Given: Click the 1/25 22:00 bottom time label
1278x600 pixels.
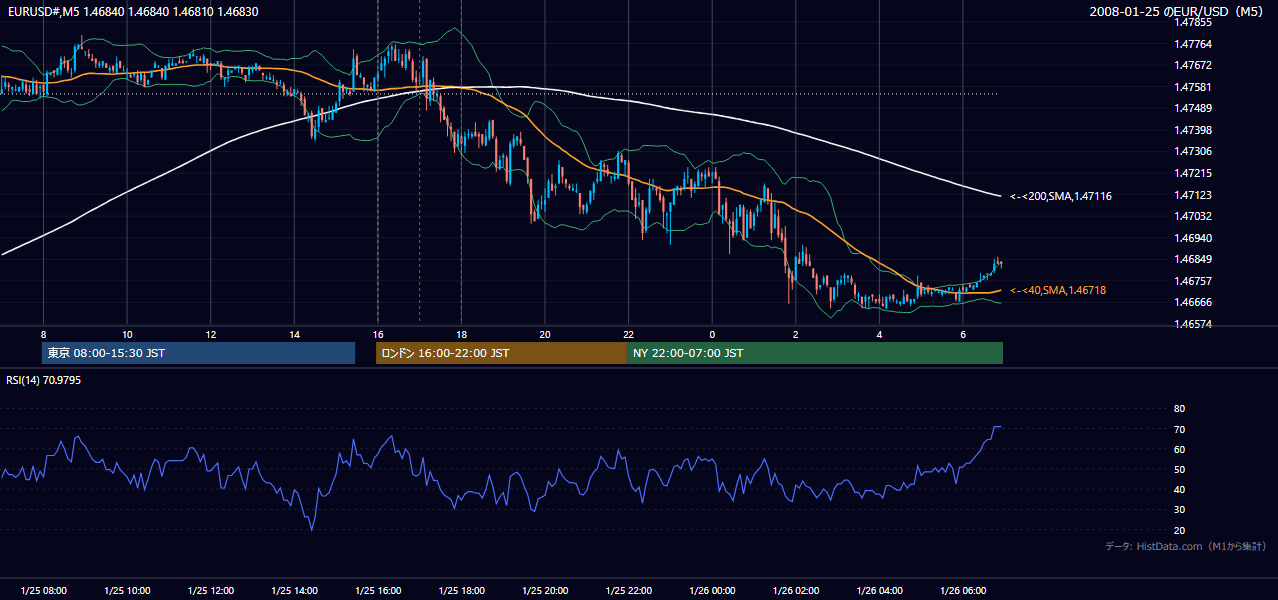Looking at the screenshot, I should pos(629,591).
